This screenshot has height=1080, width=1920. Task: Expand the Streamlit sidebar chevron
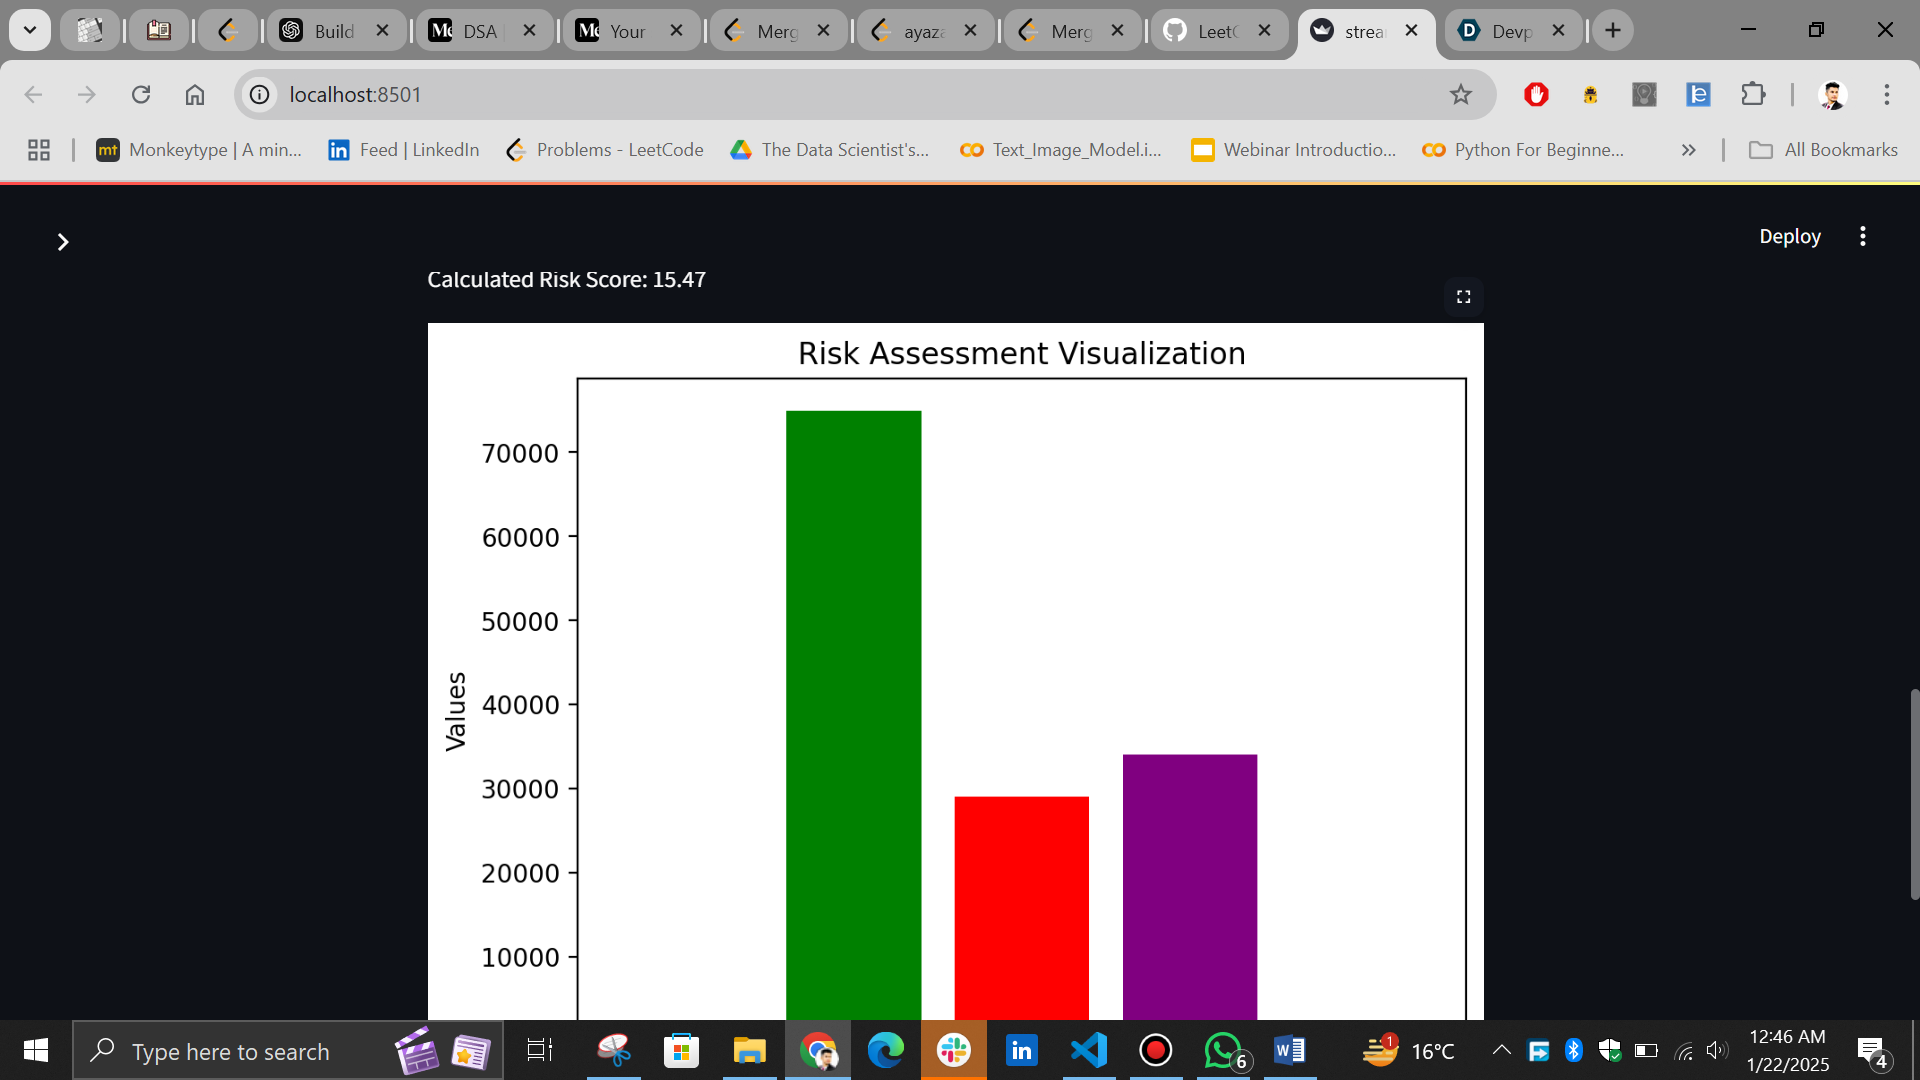coord(62,242)
